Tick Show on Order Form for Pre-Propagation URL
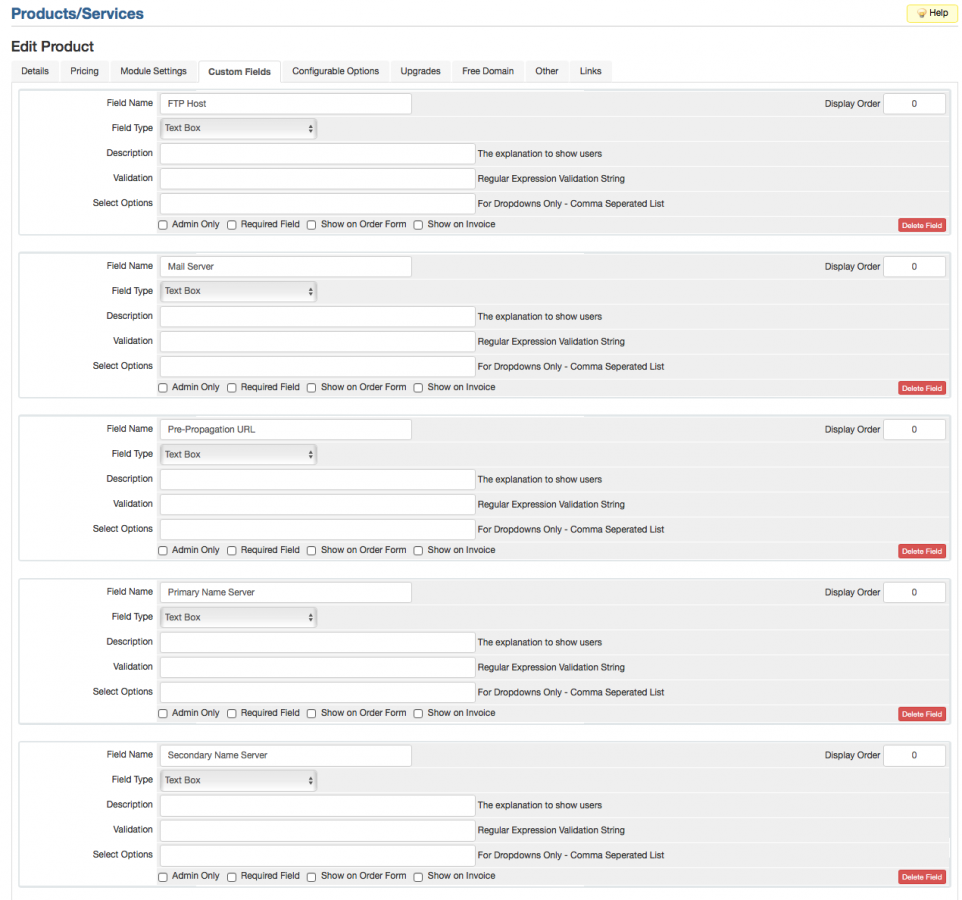 pos(312,551)
